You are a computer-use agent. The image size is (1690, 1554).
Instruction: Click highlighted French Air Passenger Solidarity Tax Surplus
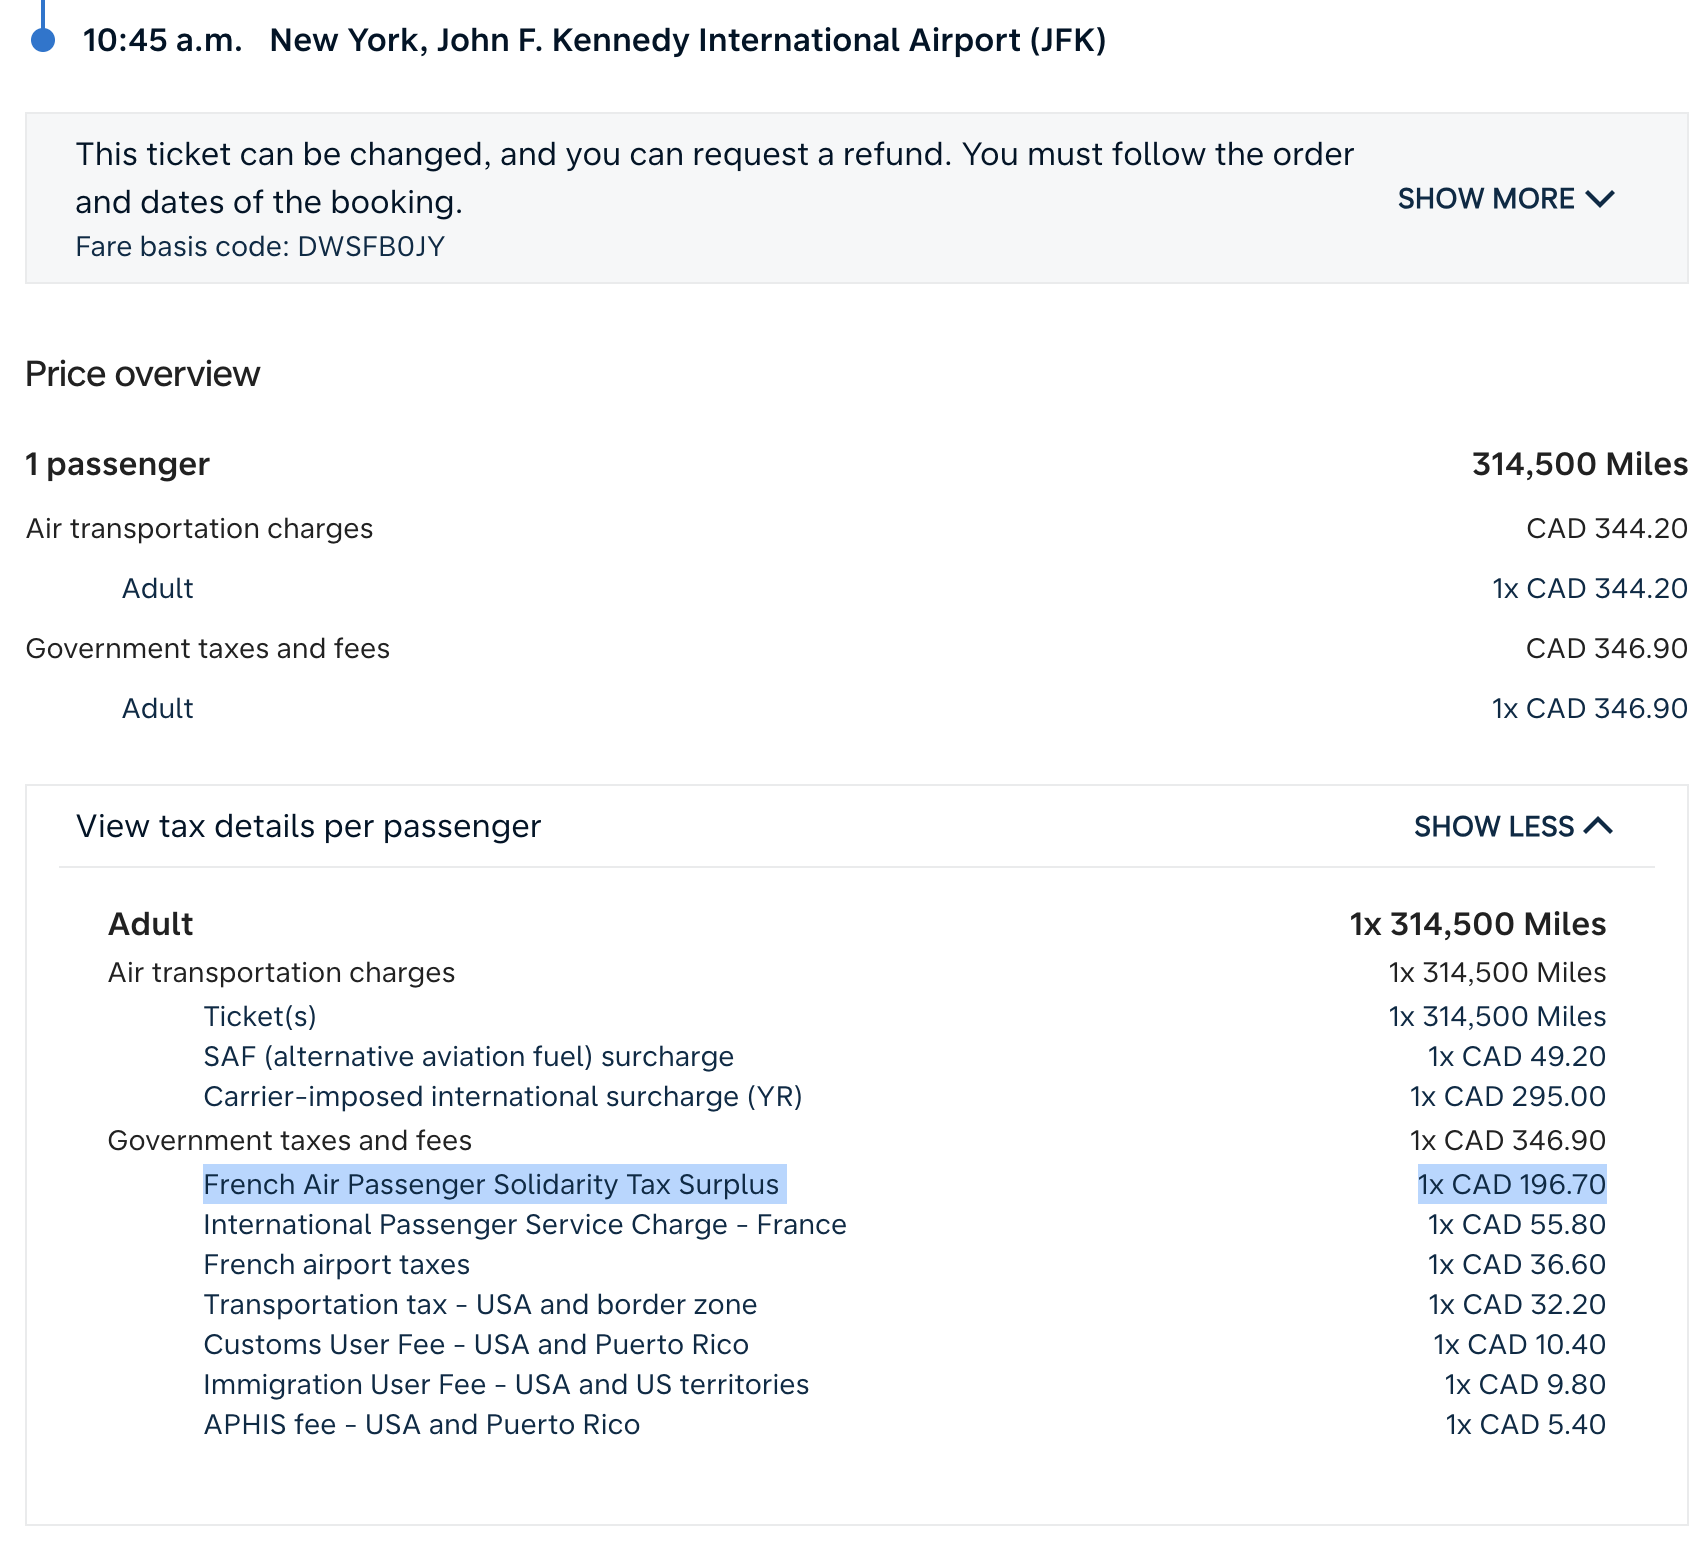coord(491,1184)
